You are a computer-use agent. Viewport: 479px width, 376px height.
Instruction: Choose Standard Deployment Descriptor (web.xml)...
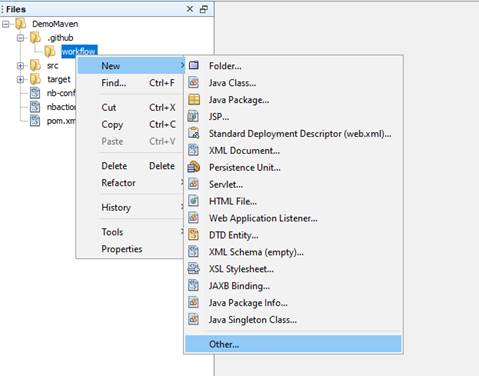coord(293,134)
